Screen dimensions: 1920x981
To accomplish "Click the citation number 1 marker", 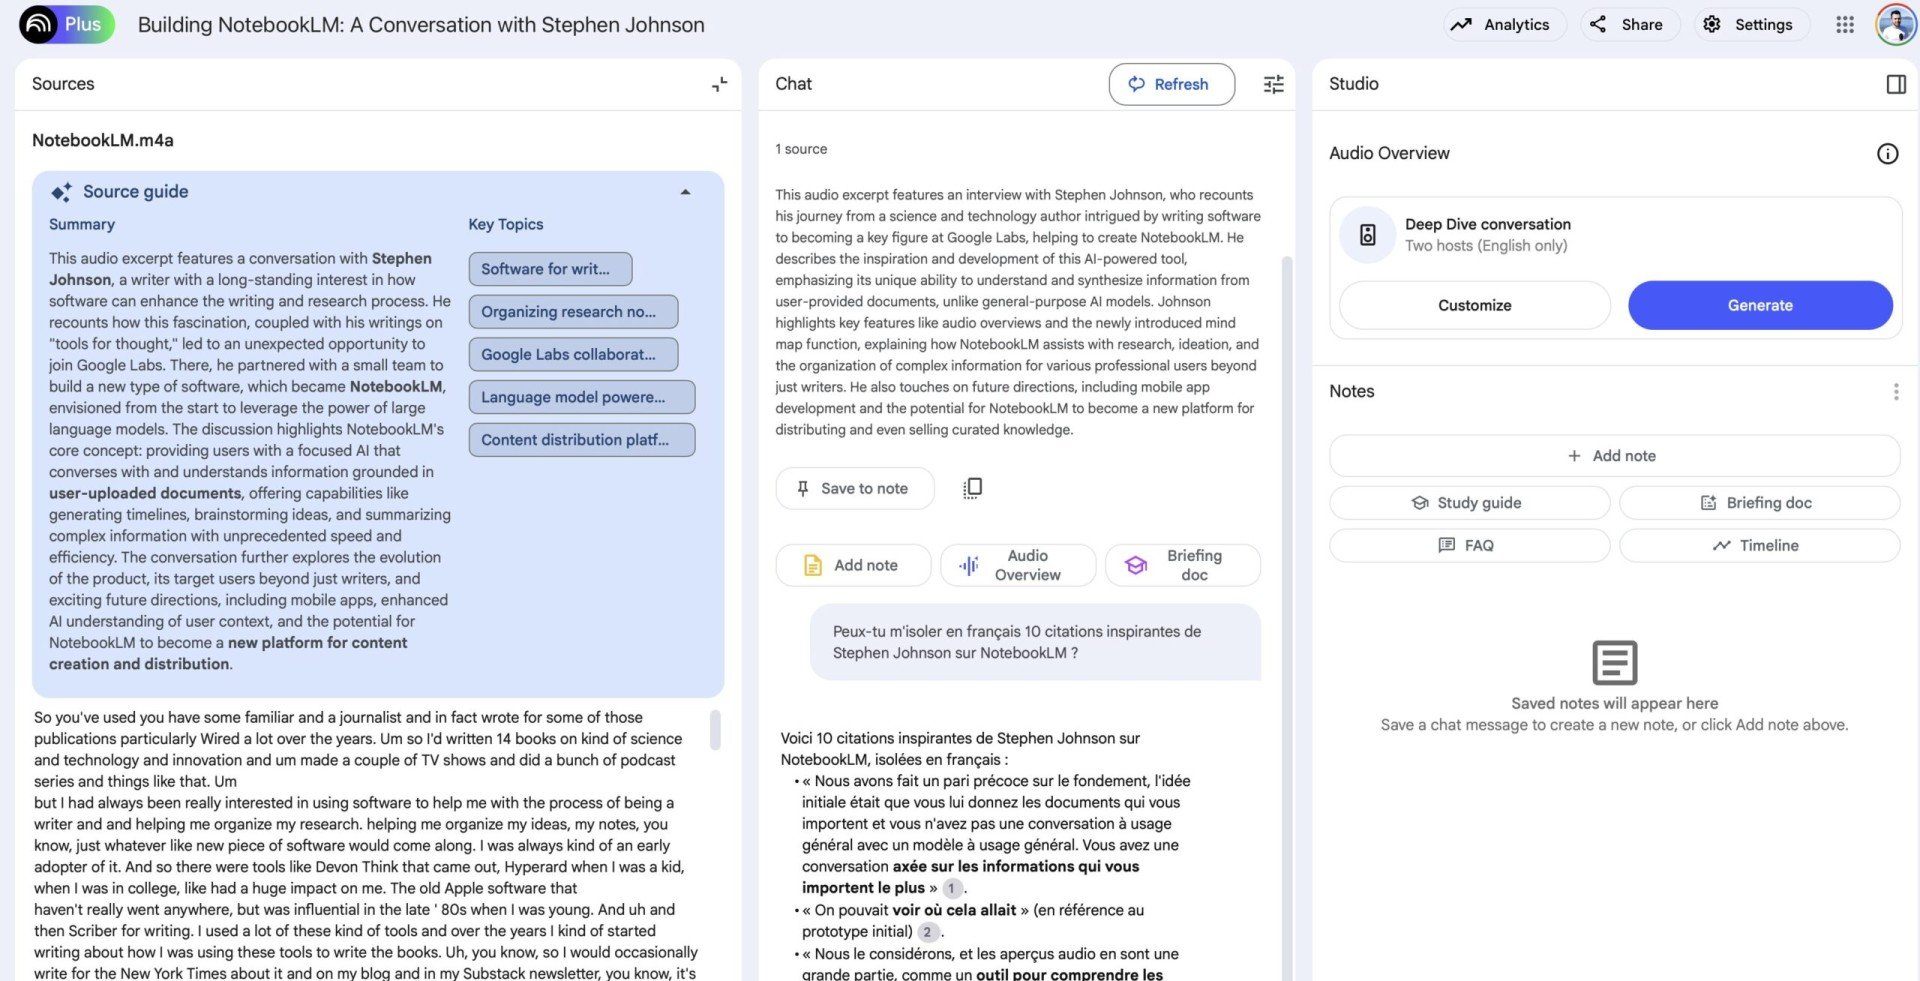I will point(952,888).
